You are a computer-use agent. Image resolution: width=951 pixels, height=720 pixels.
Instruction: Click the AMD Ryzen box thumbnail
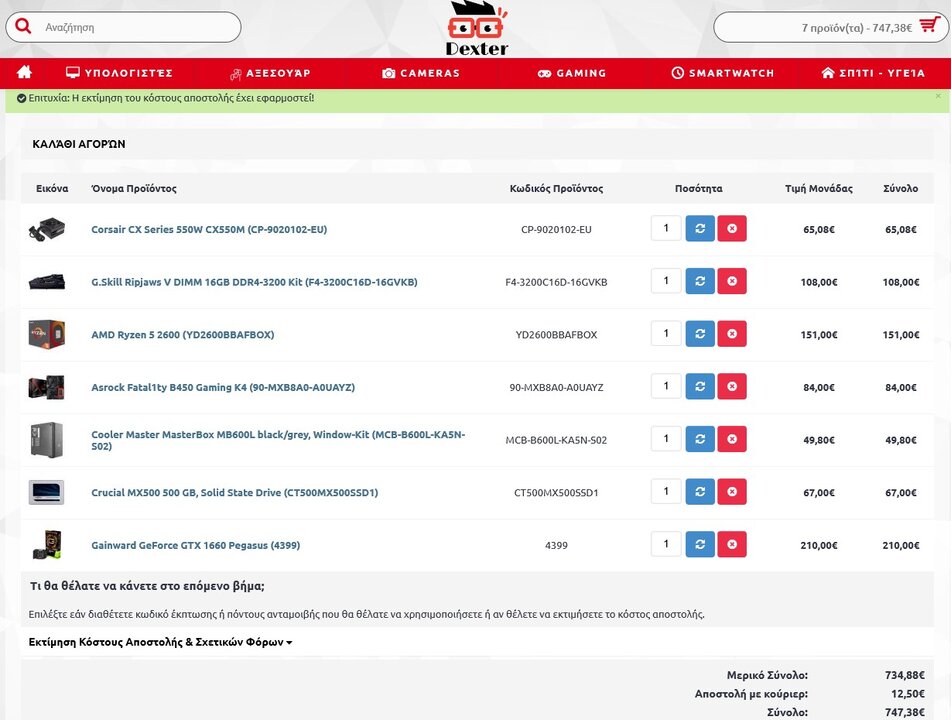[47, 334]
